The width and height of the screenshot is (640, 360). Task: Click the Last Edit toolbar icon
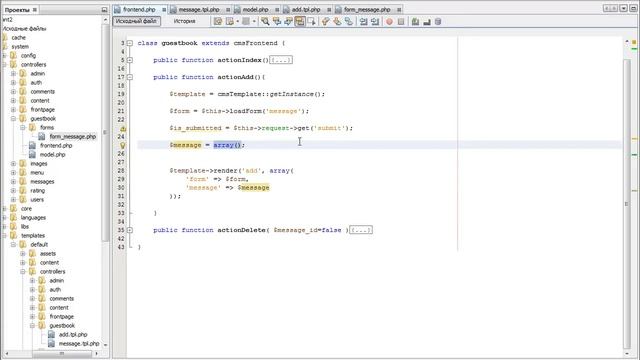point(218,22)
